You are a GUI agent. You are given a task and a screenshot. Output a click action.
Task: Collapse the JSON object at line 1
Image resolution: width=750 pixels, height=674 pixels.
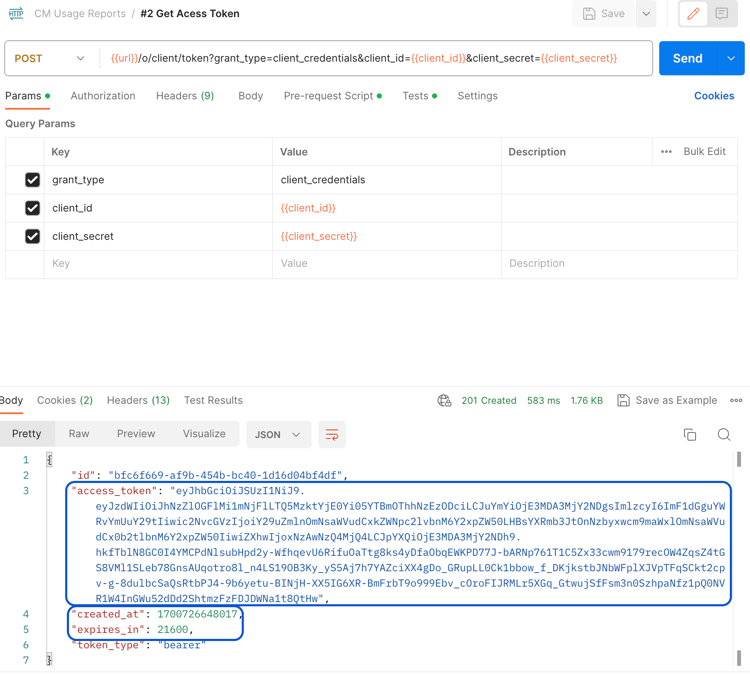(49, 460)
